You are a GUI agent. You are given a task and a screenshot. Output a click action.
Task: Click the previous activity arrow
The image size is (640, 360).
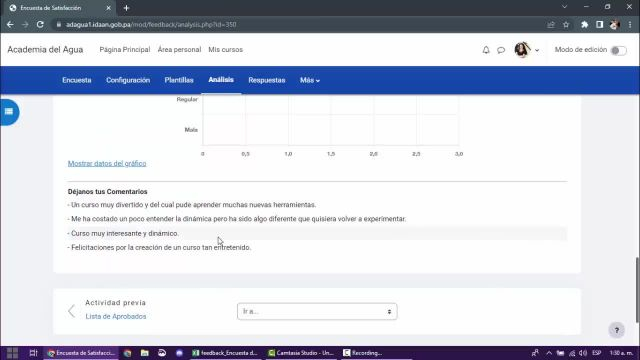(x=71, y=311)
